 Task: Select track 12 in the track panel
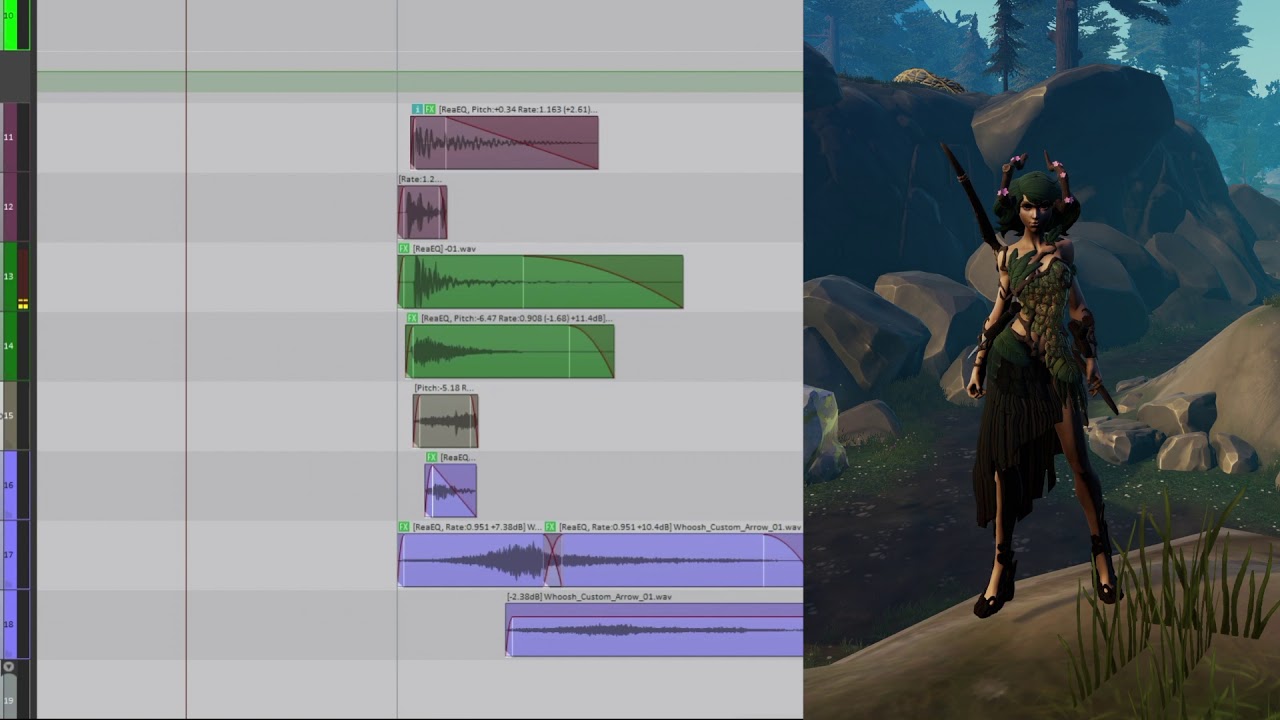(x=9, y=207)
